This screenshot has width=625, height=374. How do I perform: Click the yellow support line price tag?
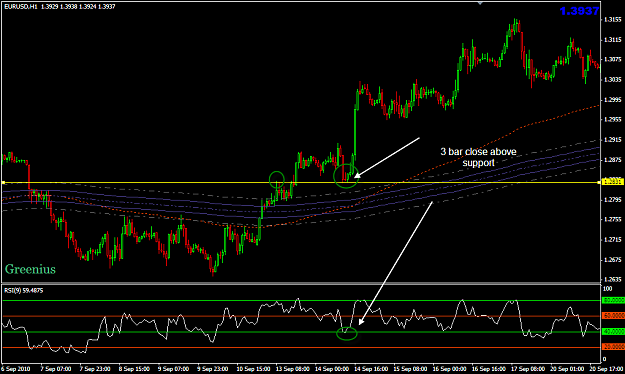(x=613, y=182)
